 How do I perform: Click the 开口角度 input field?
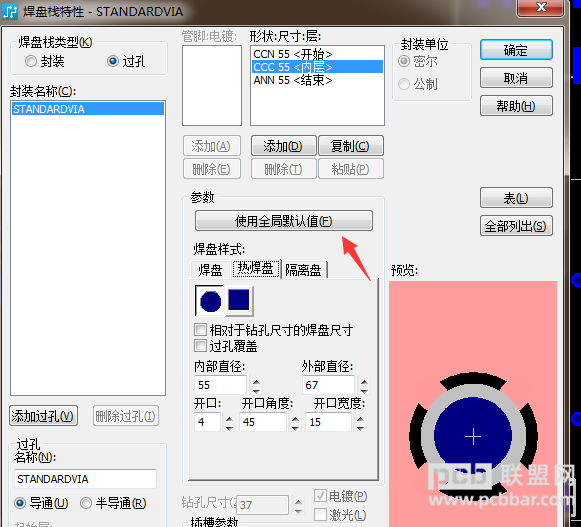tap(262, 422)
